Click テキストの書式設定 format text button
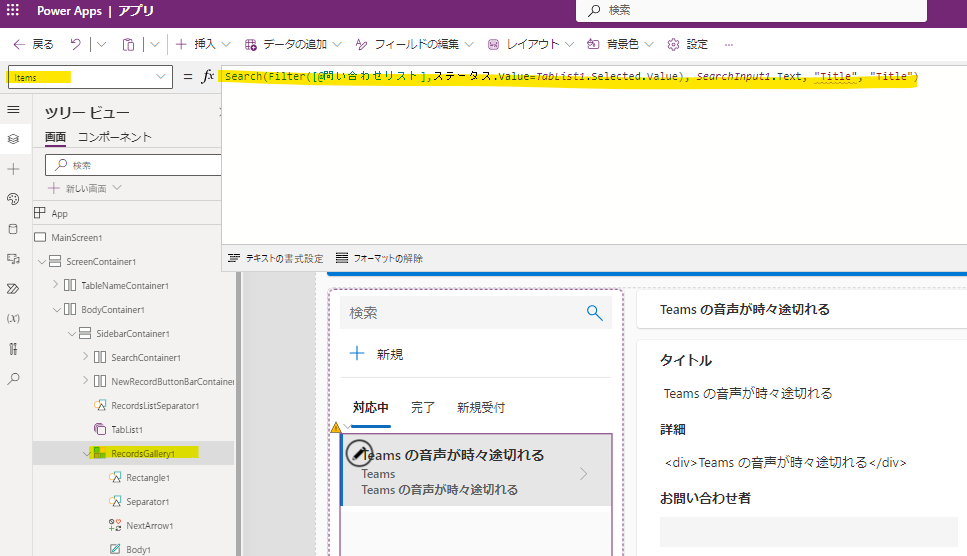Image resolution: width=967 pixels, height=556 pixels. click(276, 258)
